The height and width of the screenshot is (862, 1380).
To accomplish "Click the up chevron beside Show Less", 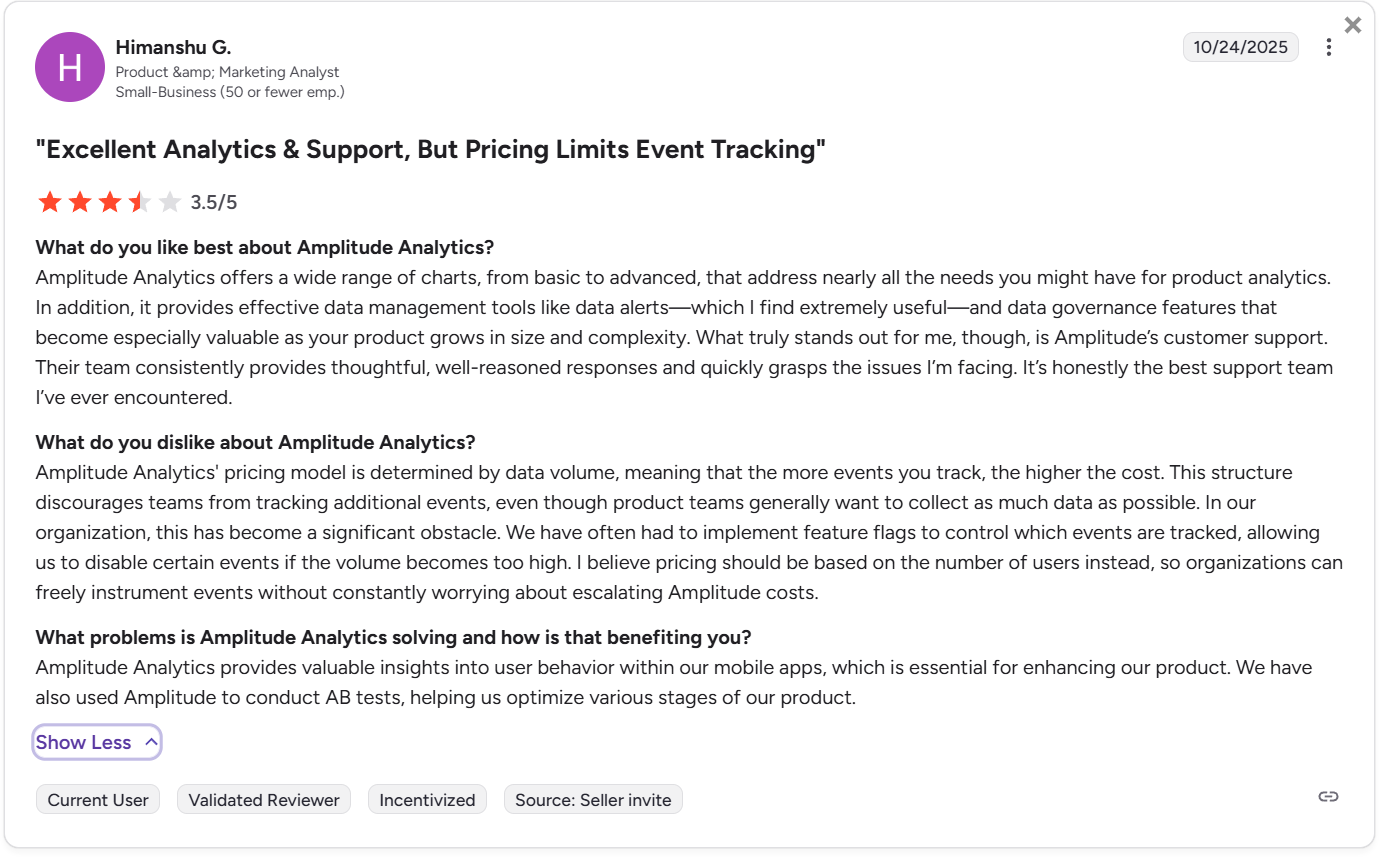I will click(151, 742).
